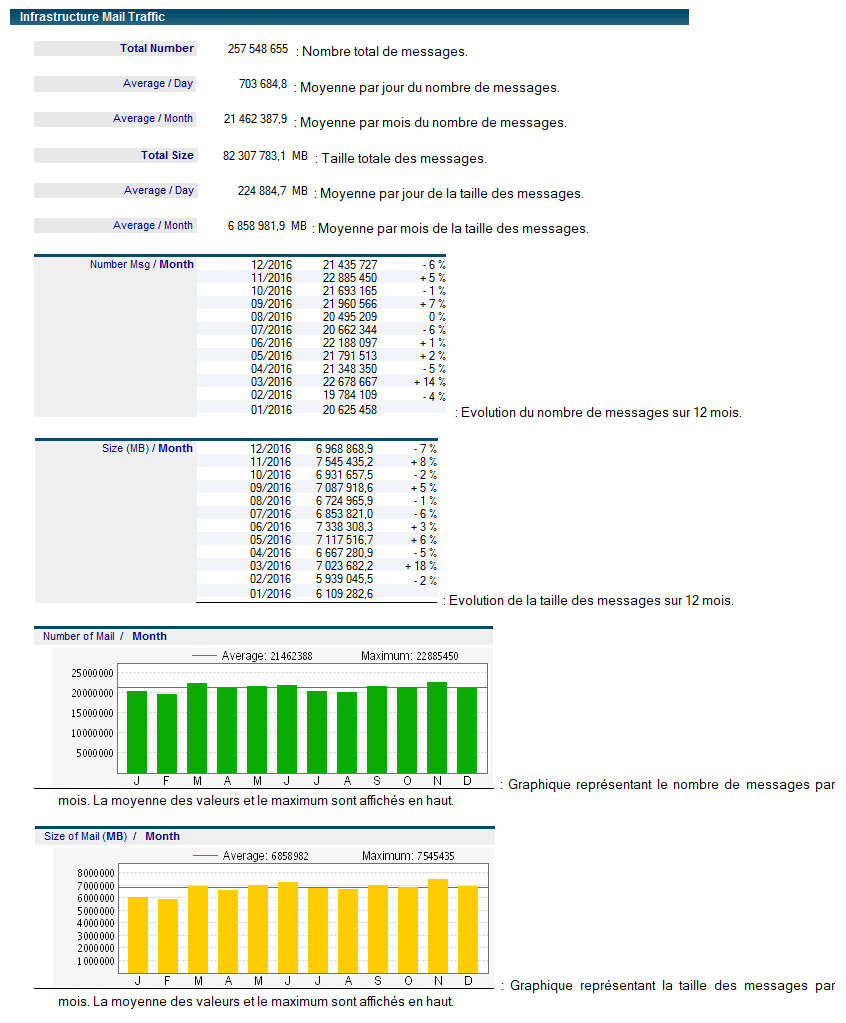Click size value 7 117 516,7

coord(344,540)
